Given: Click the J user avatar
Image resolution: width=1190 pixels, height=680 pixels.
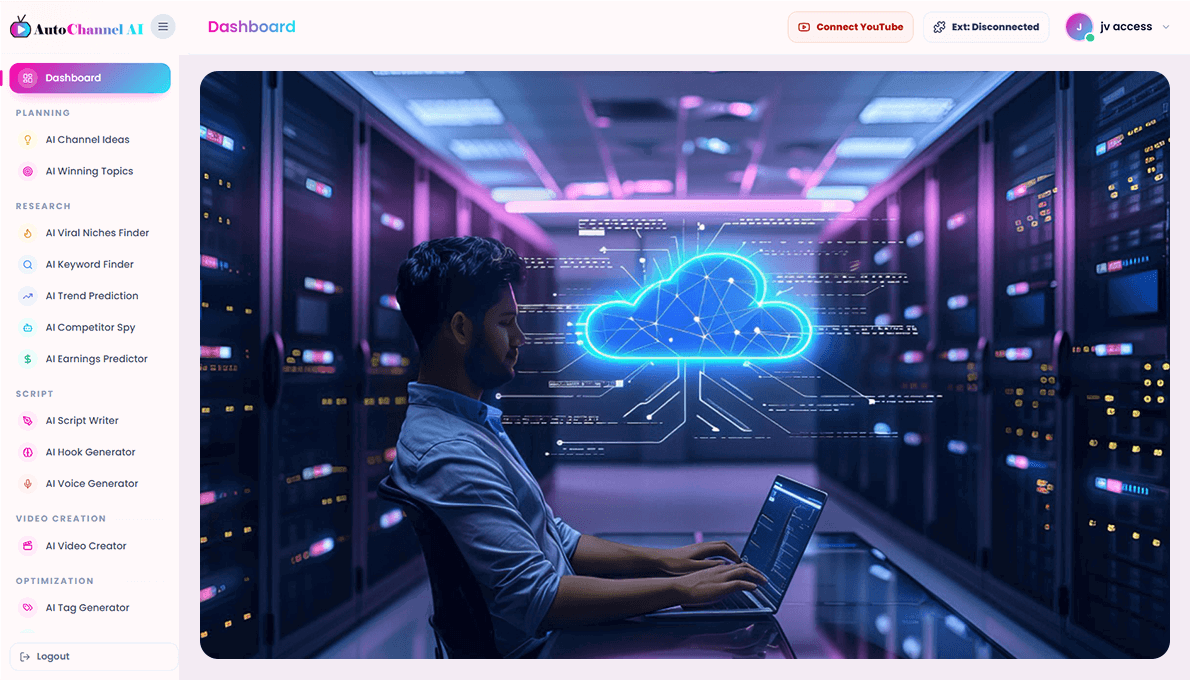Looking at the screenshot, I should [1079, 27].
